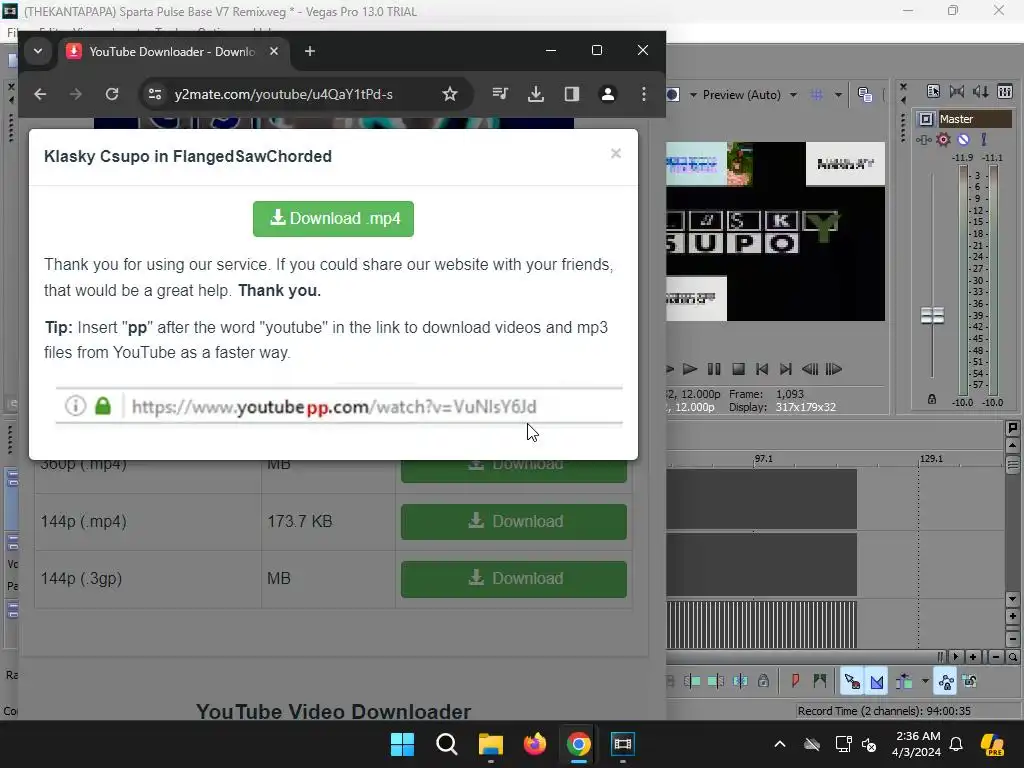The width and height of the screenshot is (1024, 768).
Task: Go to start in Vegas preview
Action: pos(761,369)
